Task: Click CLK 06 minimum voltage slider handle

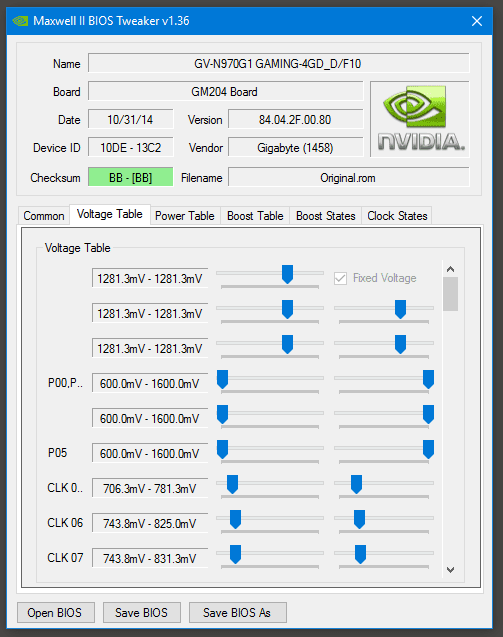Action: click(235, 519)
